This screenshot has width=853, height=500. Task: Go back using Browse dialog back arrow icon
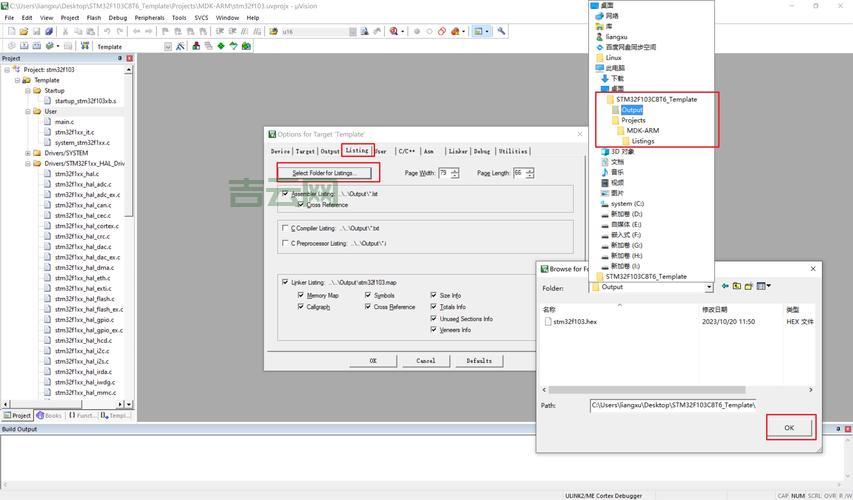click(725, 286)
